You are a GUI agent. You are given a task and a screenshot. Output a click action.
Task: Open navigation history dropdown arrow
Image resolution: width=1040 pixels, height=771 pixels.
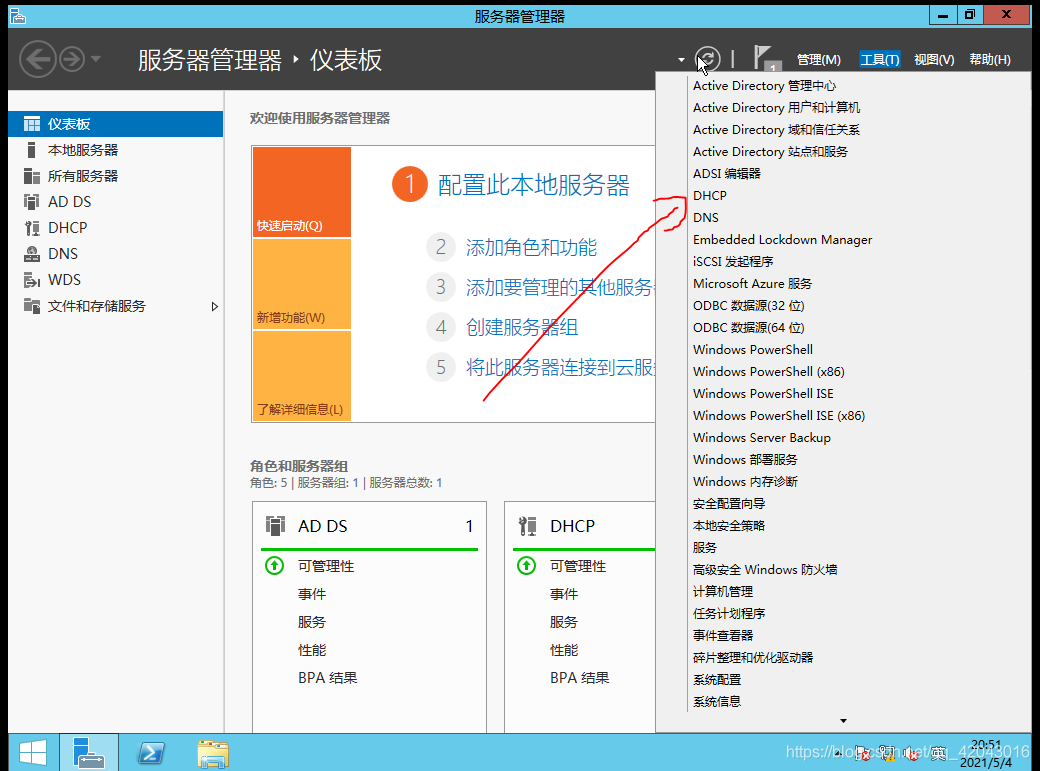(96, 59)
